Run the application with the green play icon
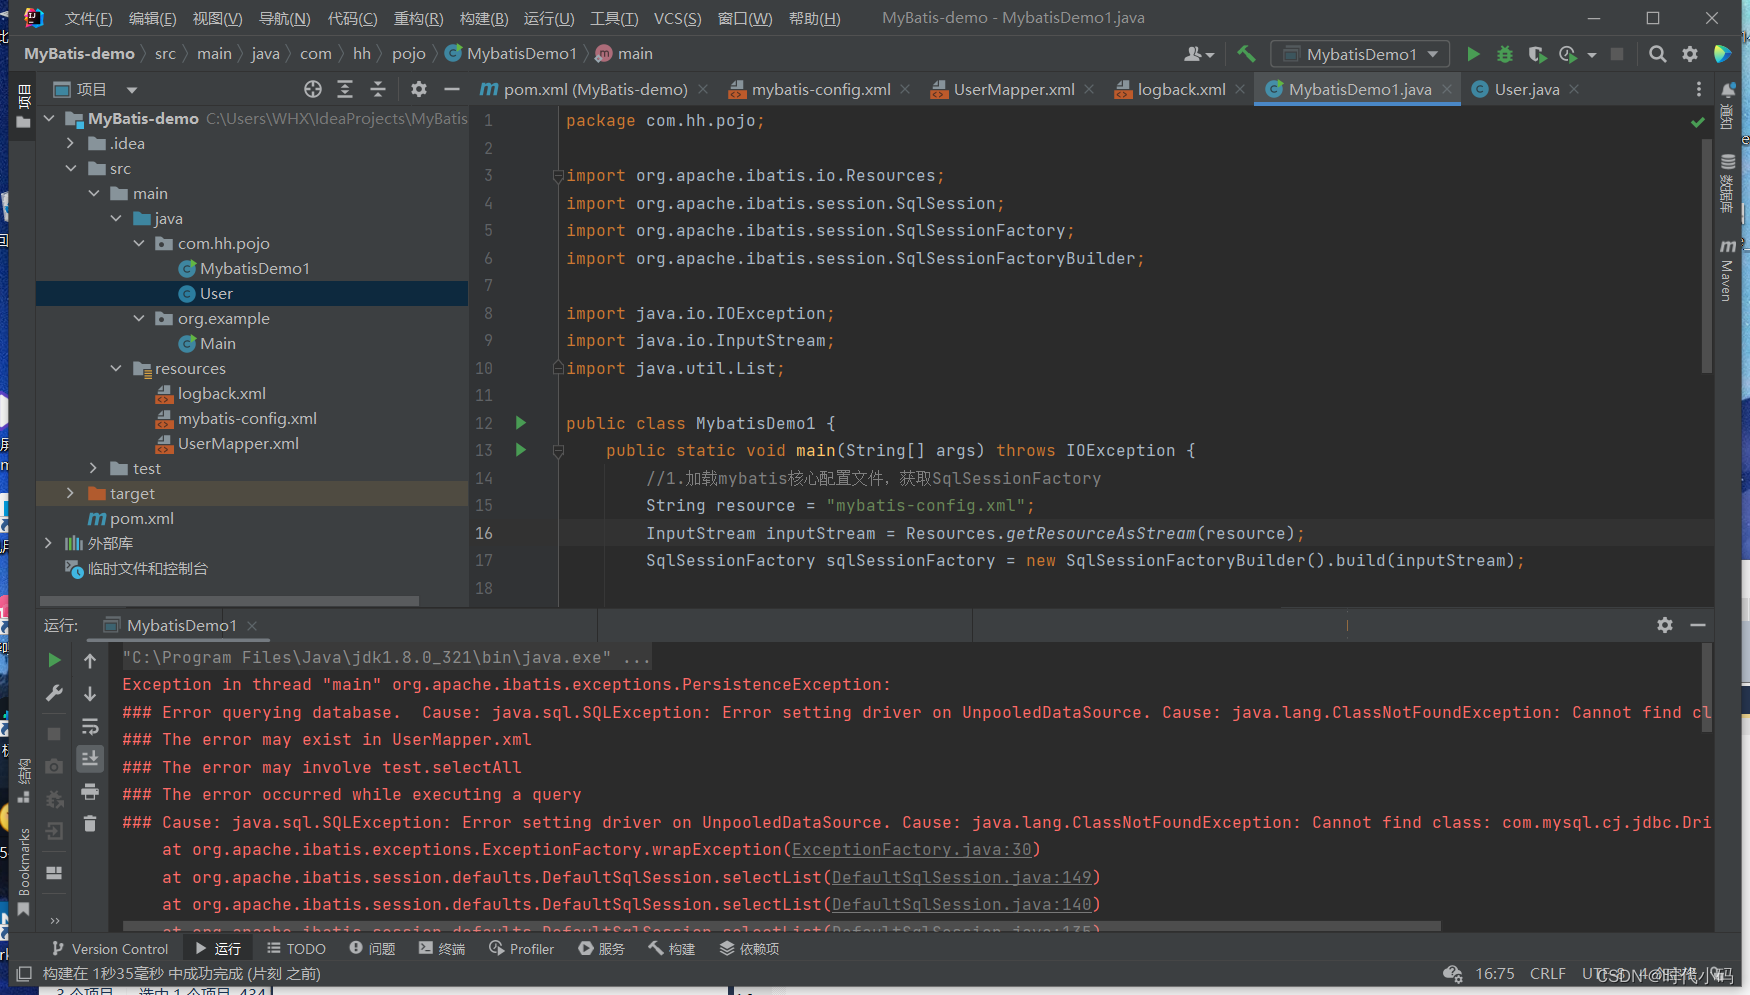Screen dimensions: 1750x995 click(1473, 54)
